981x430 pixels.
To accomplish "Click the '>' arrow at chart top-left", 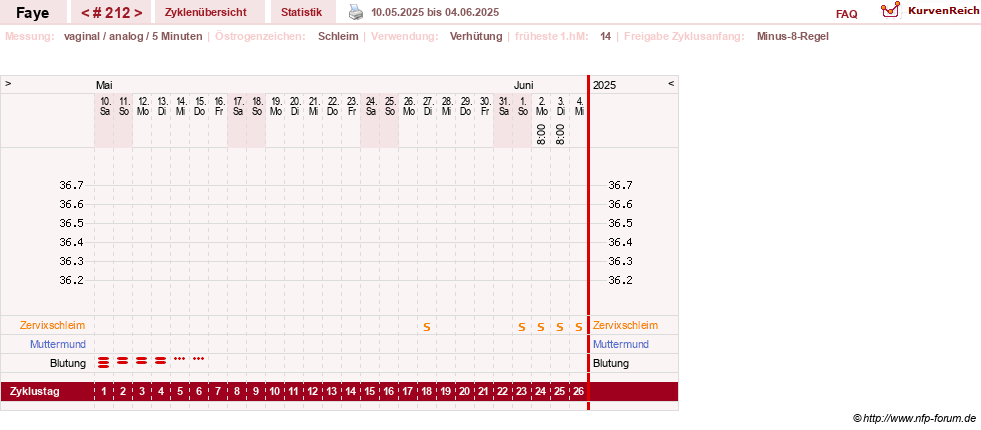I will click(8, 83).
